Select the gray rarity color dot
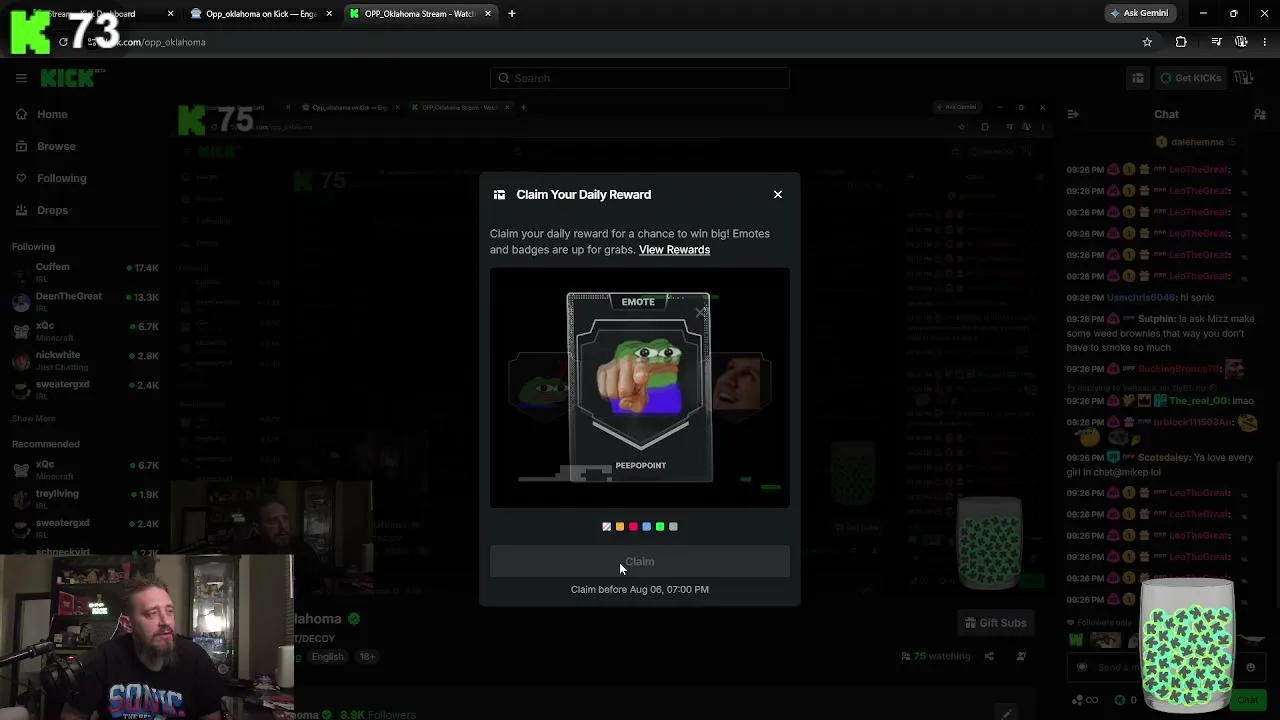The image size is (1280, 720). [x=673, y=527]
